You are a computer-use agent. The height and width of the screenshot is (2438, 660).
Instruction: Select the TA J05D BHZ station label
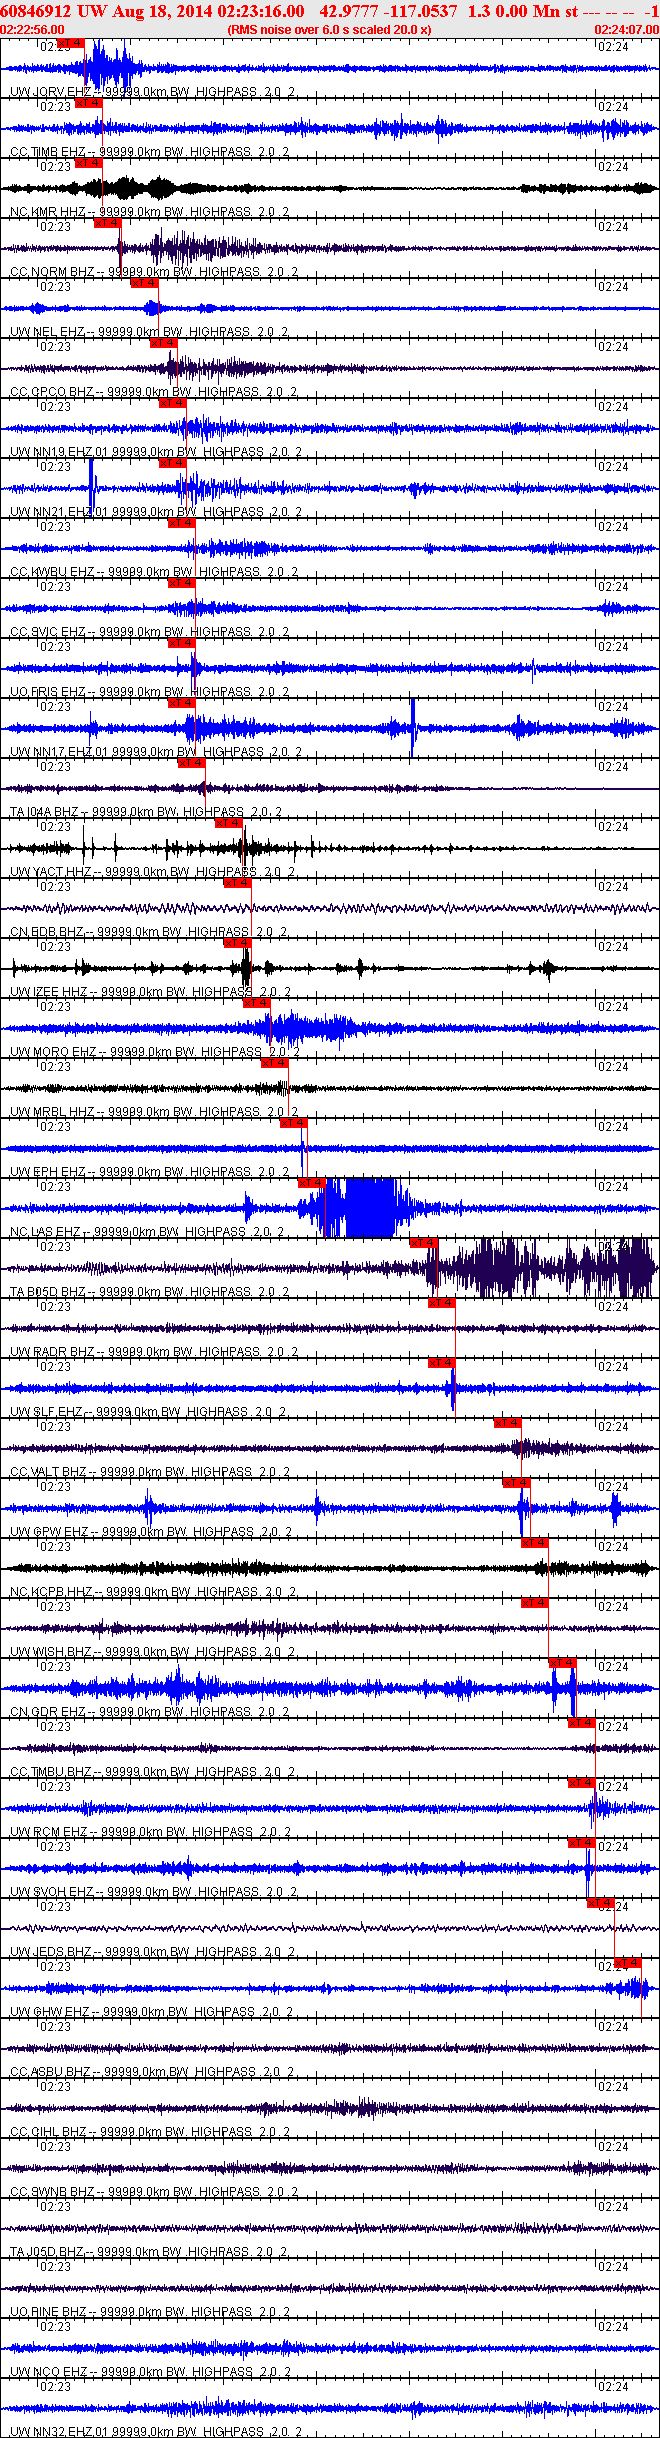coord(47,2252)
